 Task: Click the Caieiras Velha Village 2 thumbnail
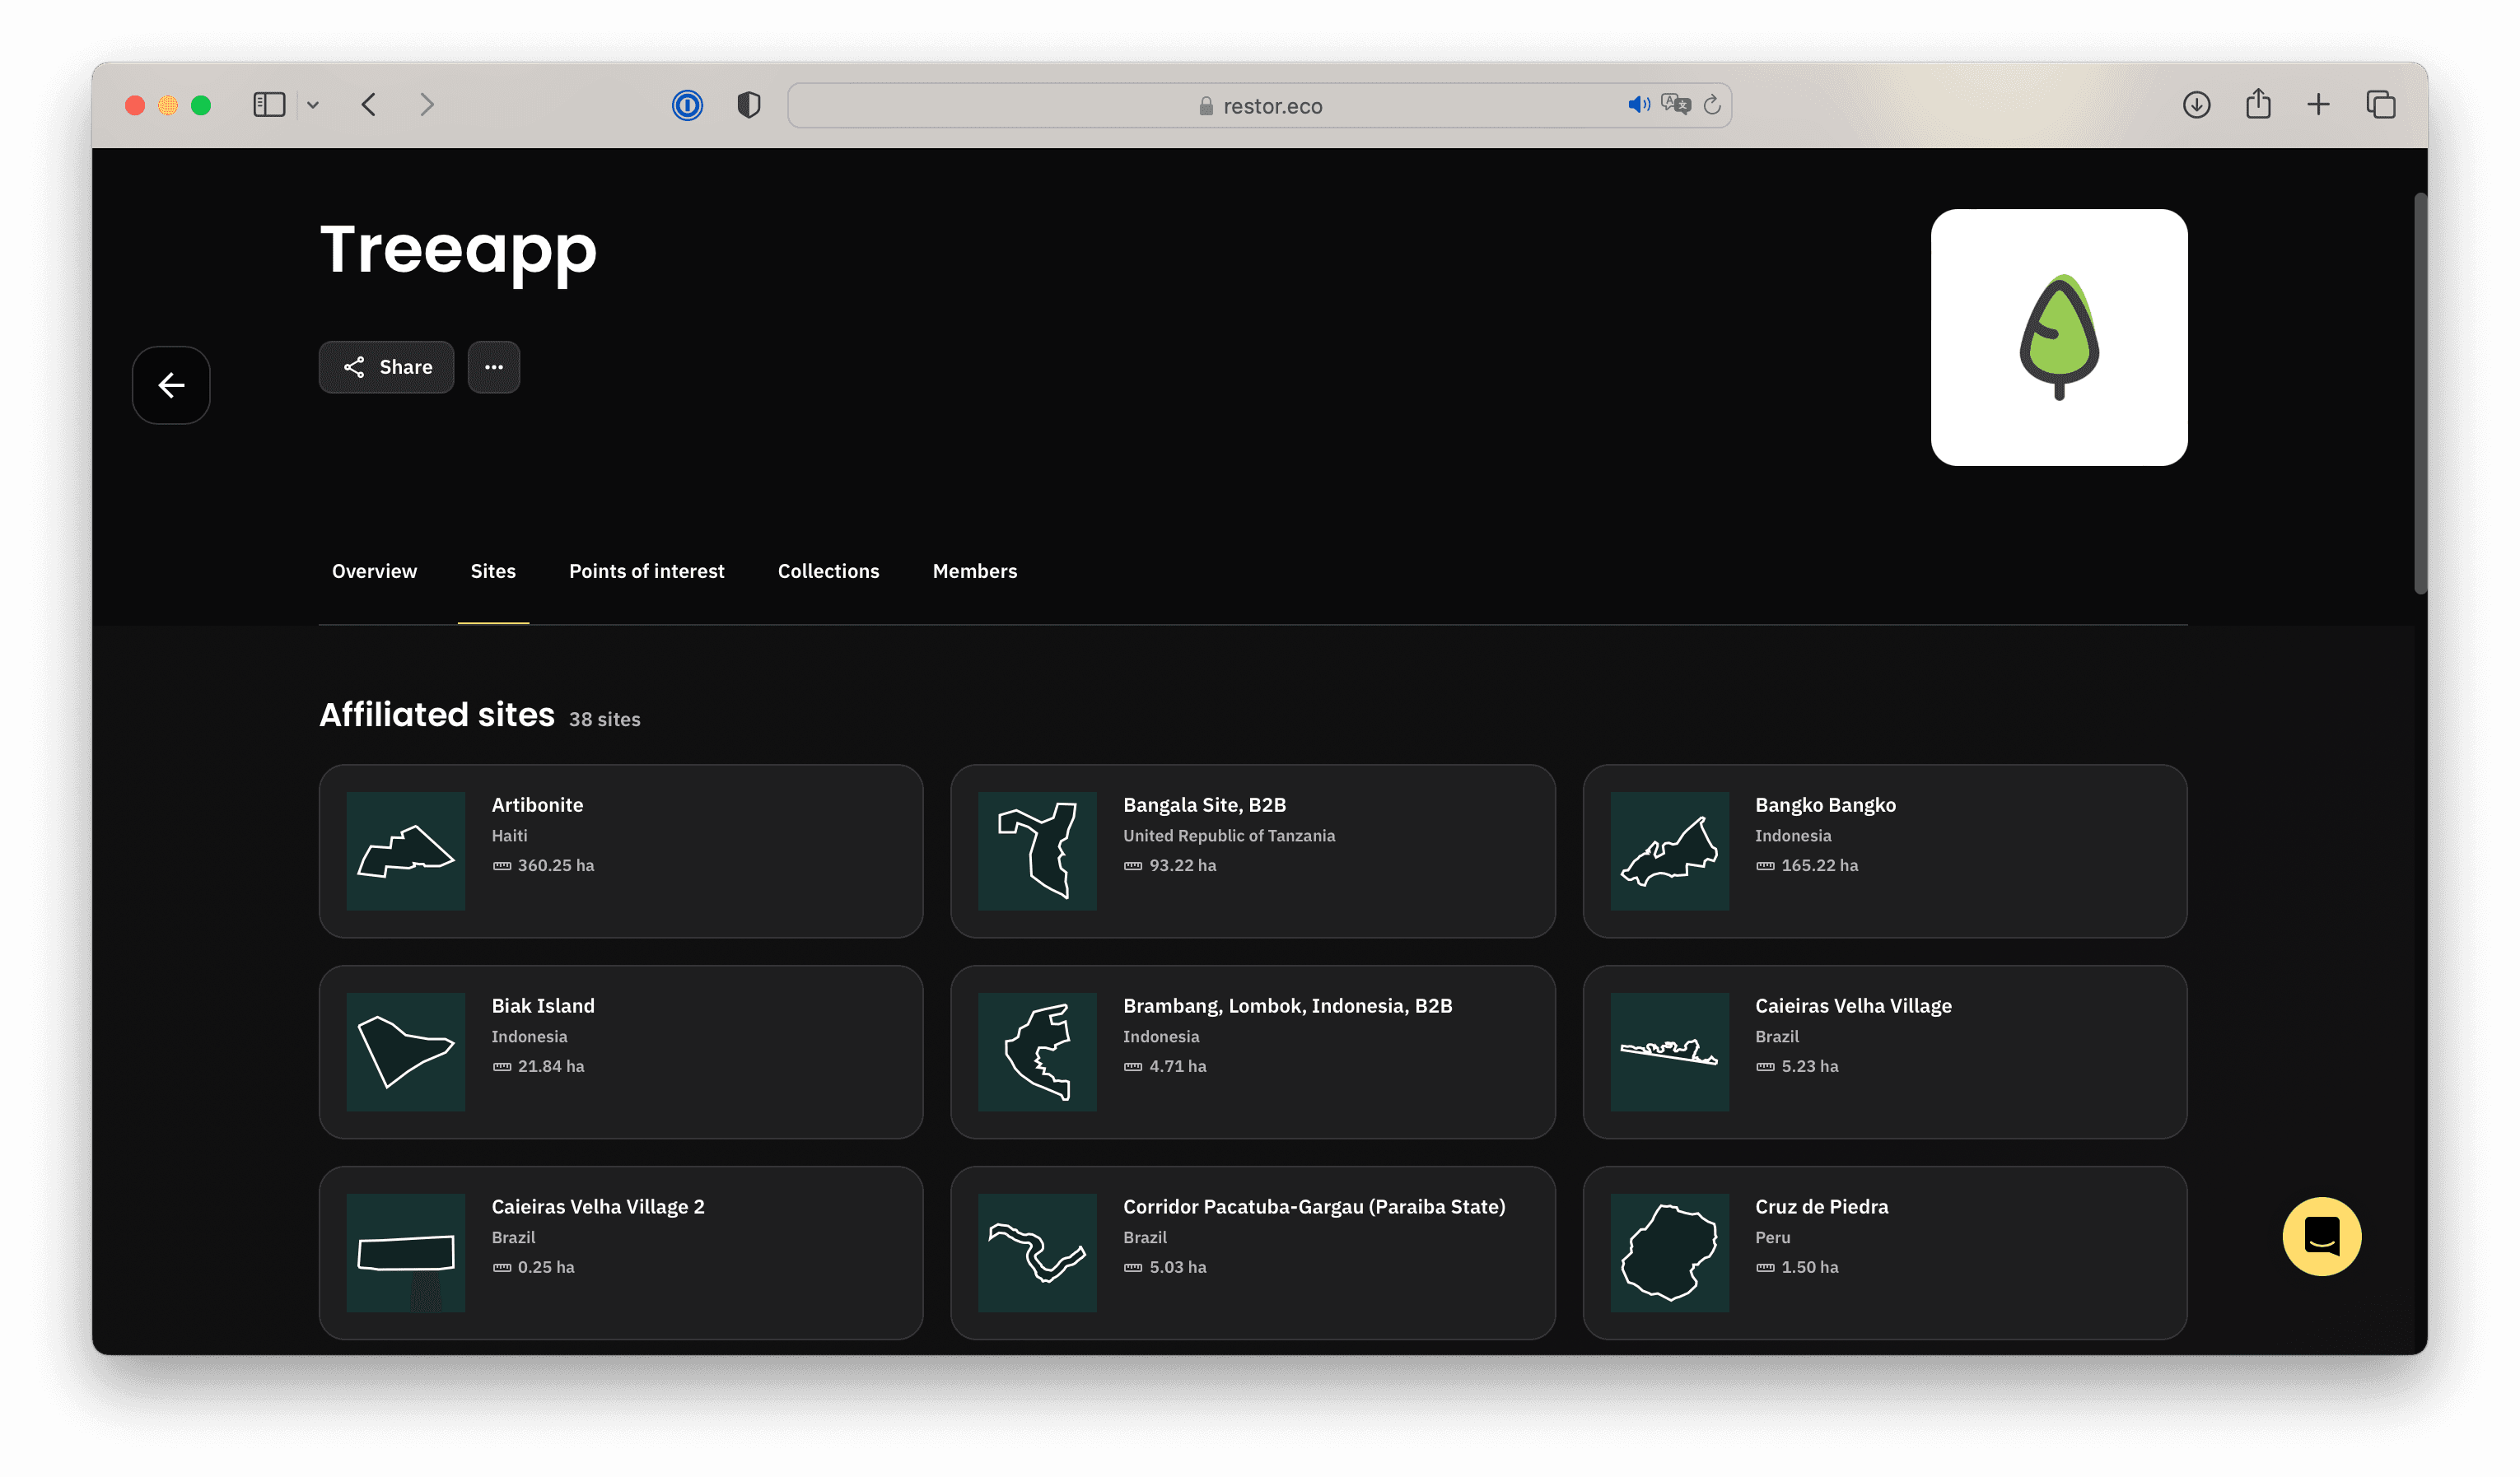click(405, 1253)
